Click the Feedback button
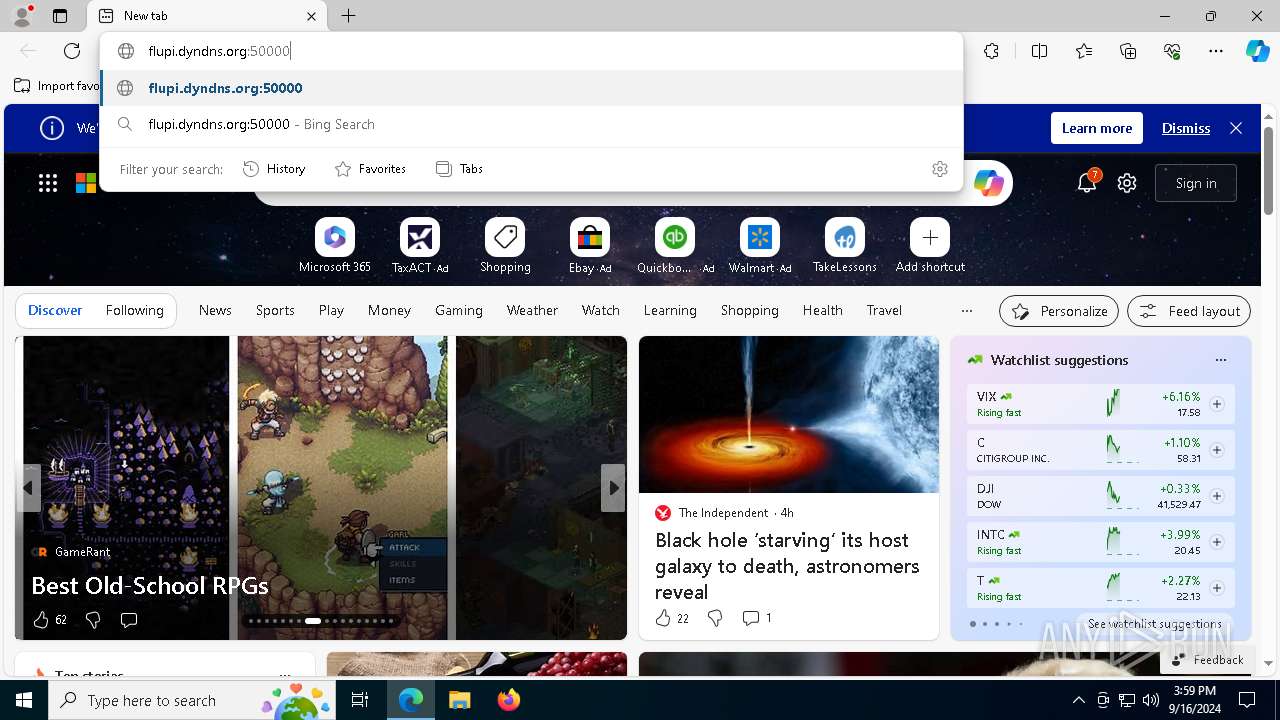This screenshot has width=1280, height=720. click(x=1207, y=660)
